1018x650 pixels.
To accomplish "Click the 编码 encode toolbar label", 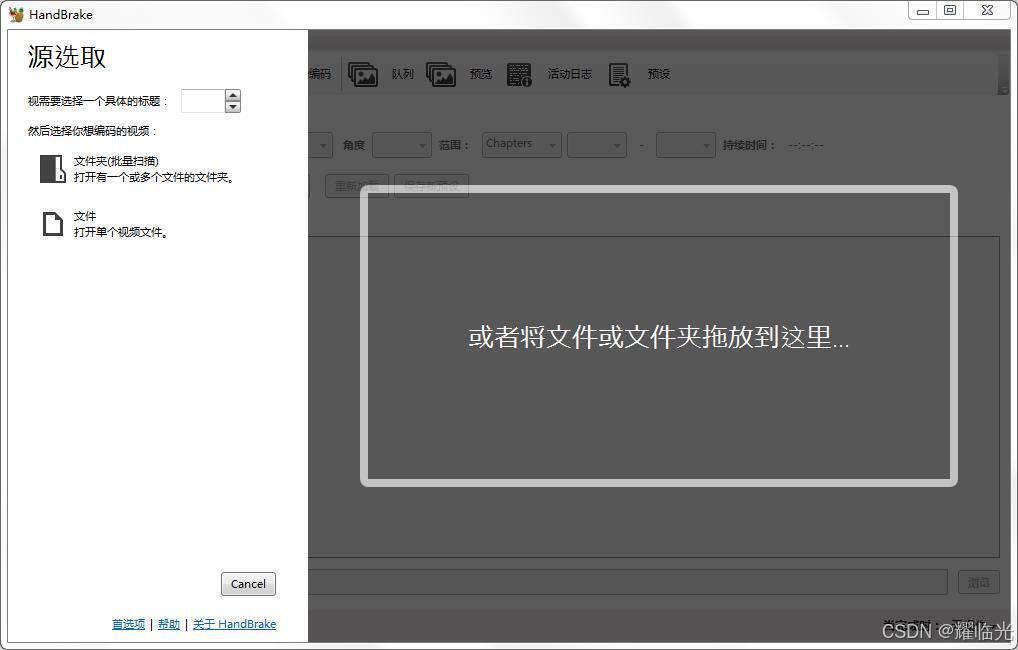I will tap(319, 74).
